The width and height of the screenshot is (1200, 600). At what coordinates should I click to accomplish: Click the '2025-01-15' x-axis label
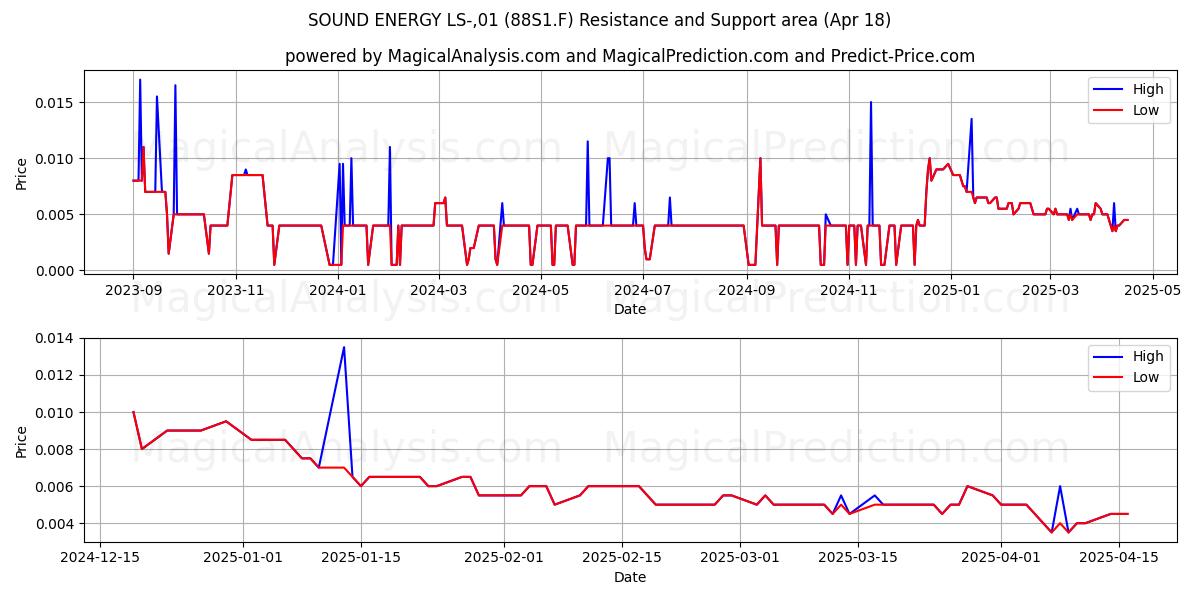tap(361, 558)
